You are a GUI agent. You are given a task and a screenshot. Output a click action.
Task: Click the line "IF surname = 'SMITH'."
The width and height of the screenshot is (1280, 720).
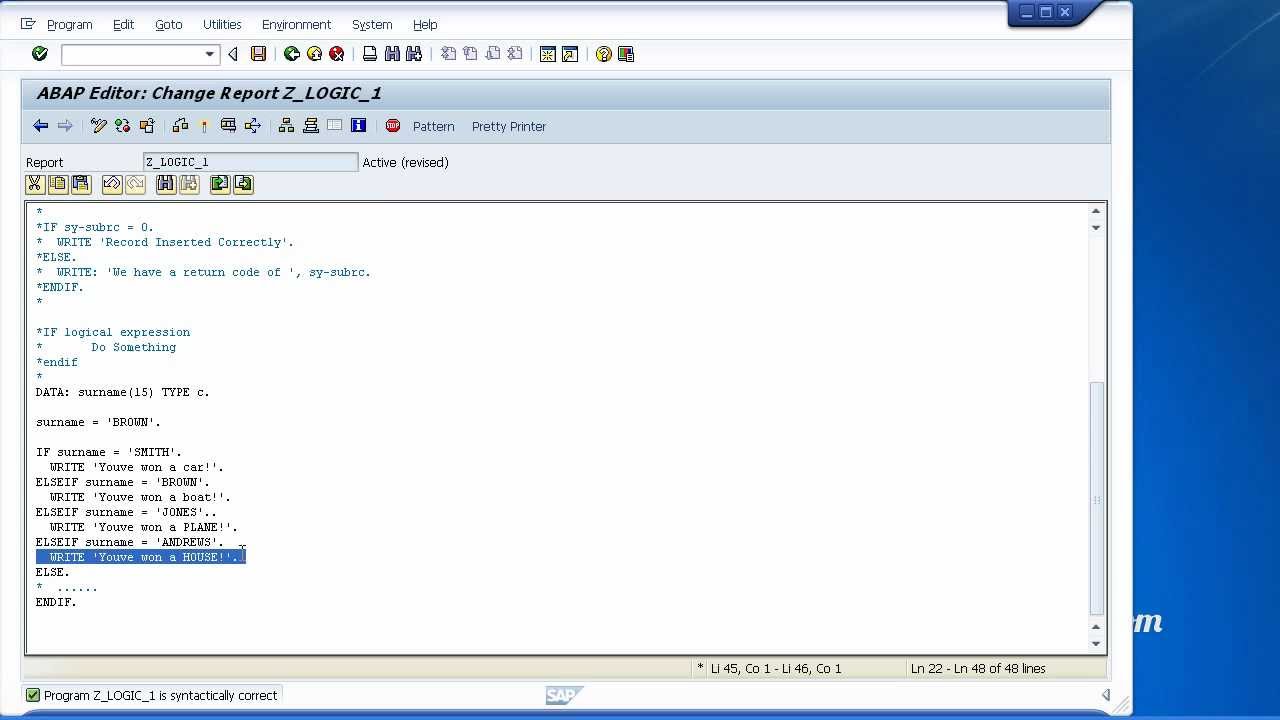109,452
